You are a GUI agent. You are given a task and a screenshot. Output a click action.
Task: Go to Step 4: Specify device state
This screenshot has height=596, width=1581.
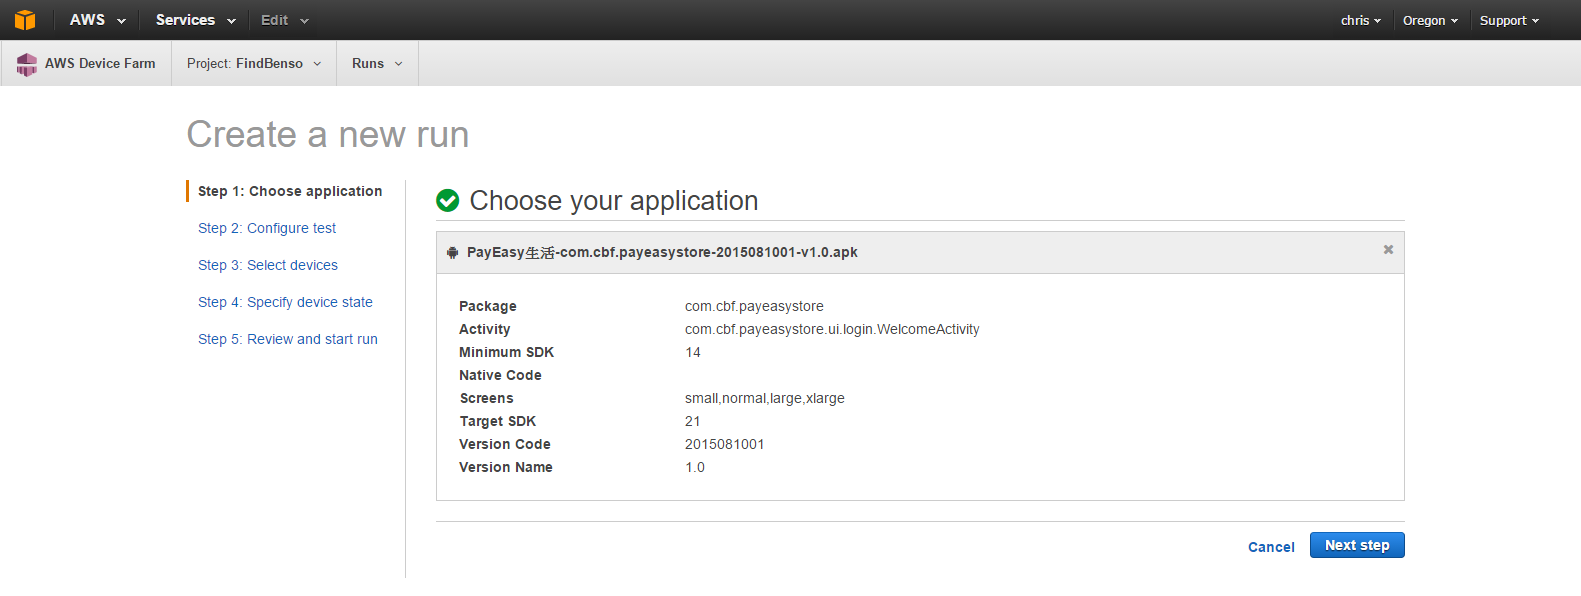tap(285, 302)
